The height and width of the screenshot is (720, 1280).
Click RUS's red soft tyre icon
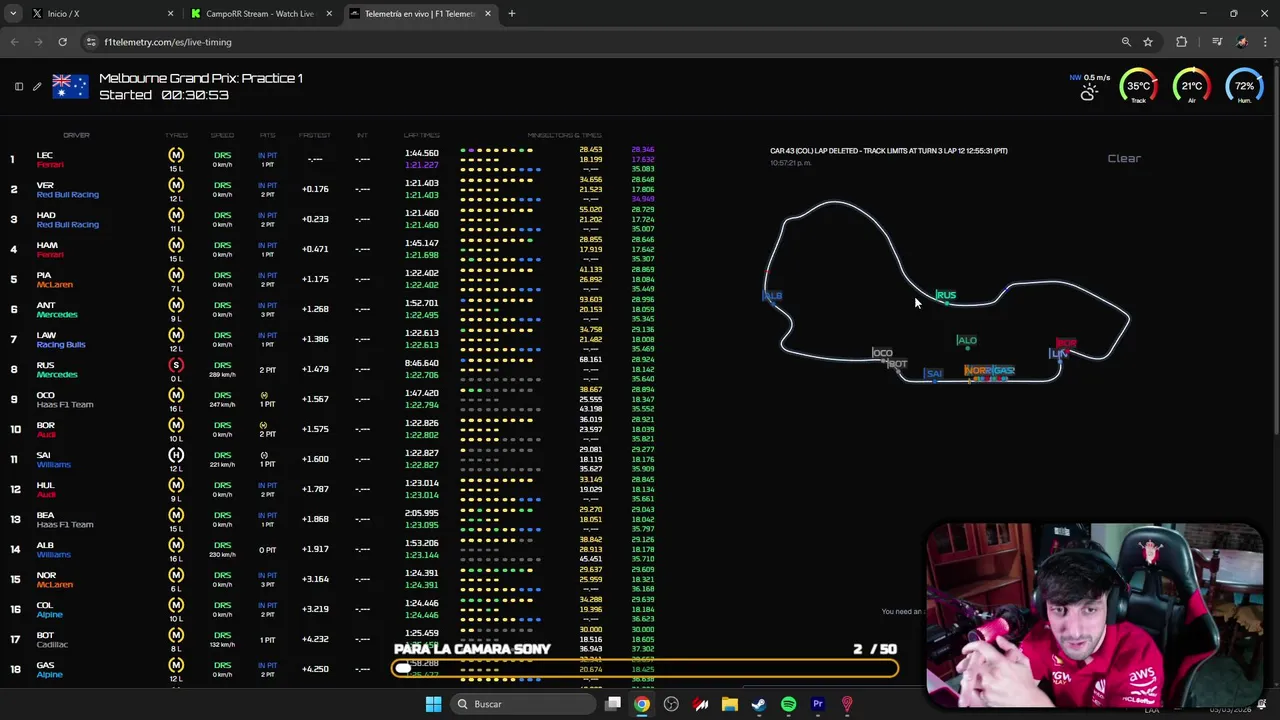[x=176, y=365]
